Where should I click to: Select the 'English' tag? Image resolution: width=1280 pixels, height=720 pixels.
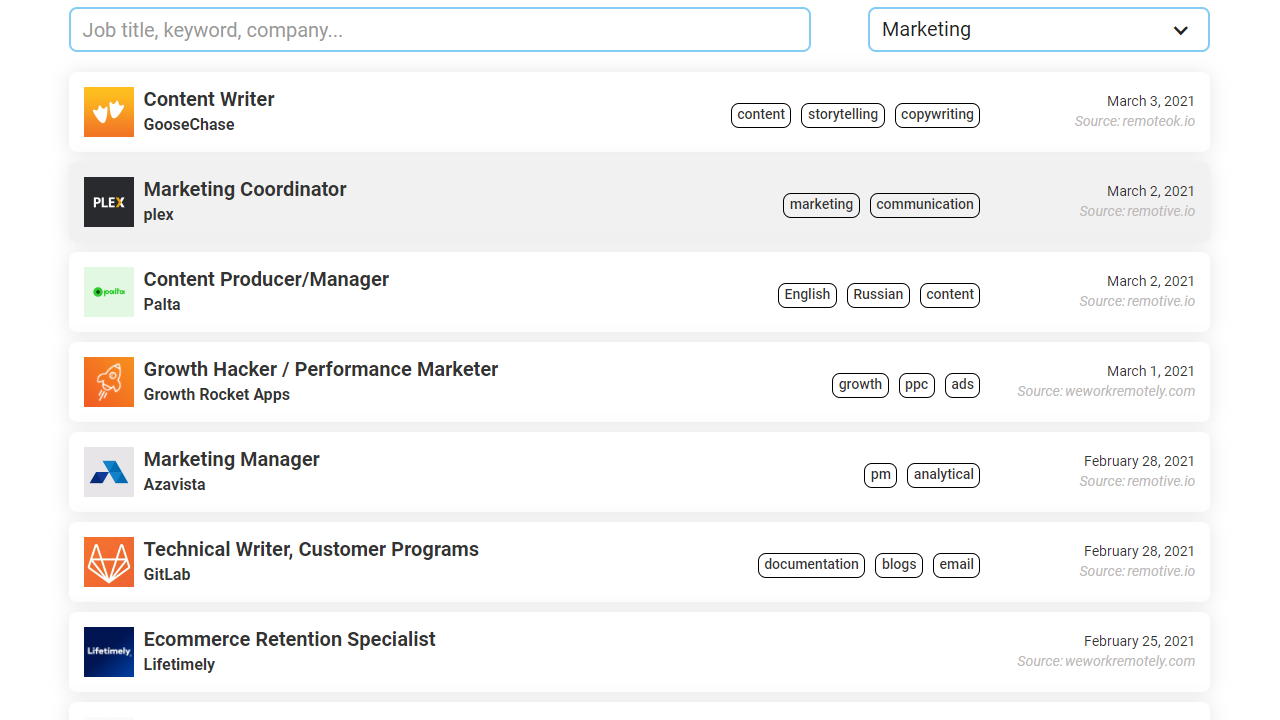[807, 295]
